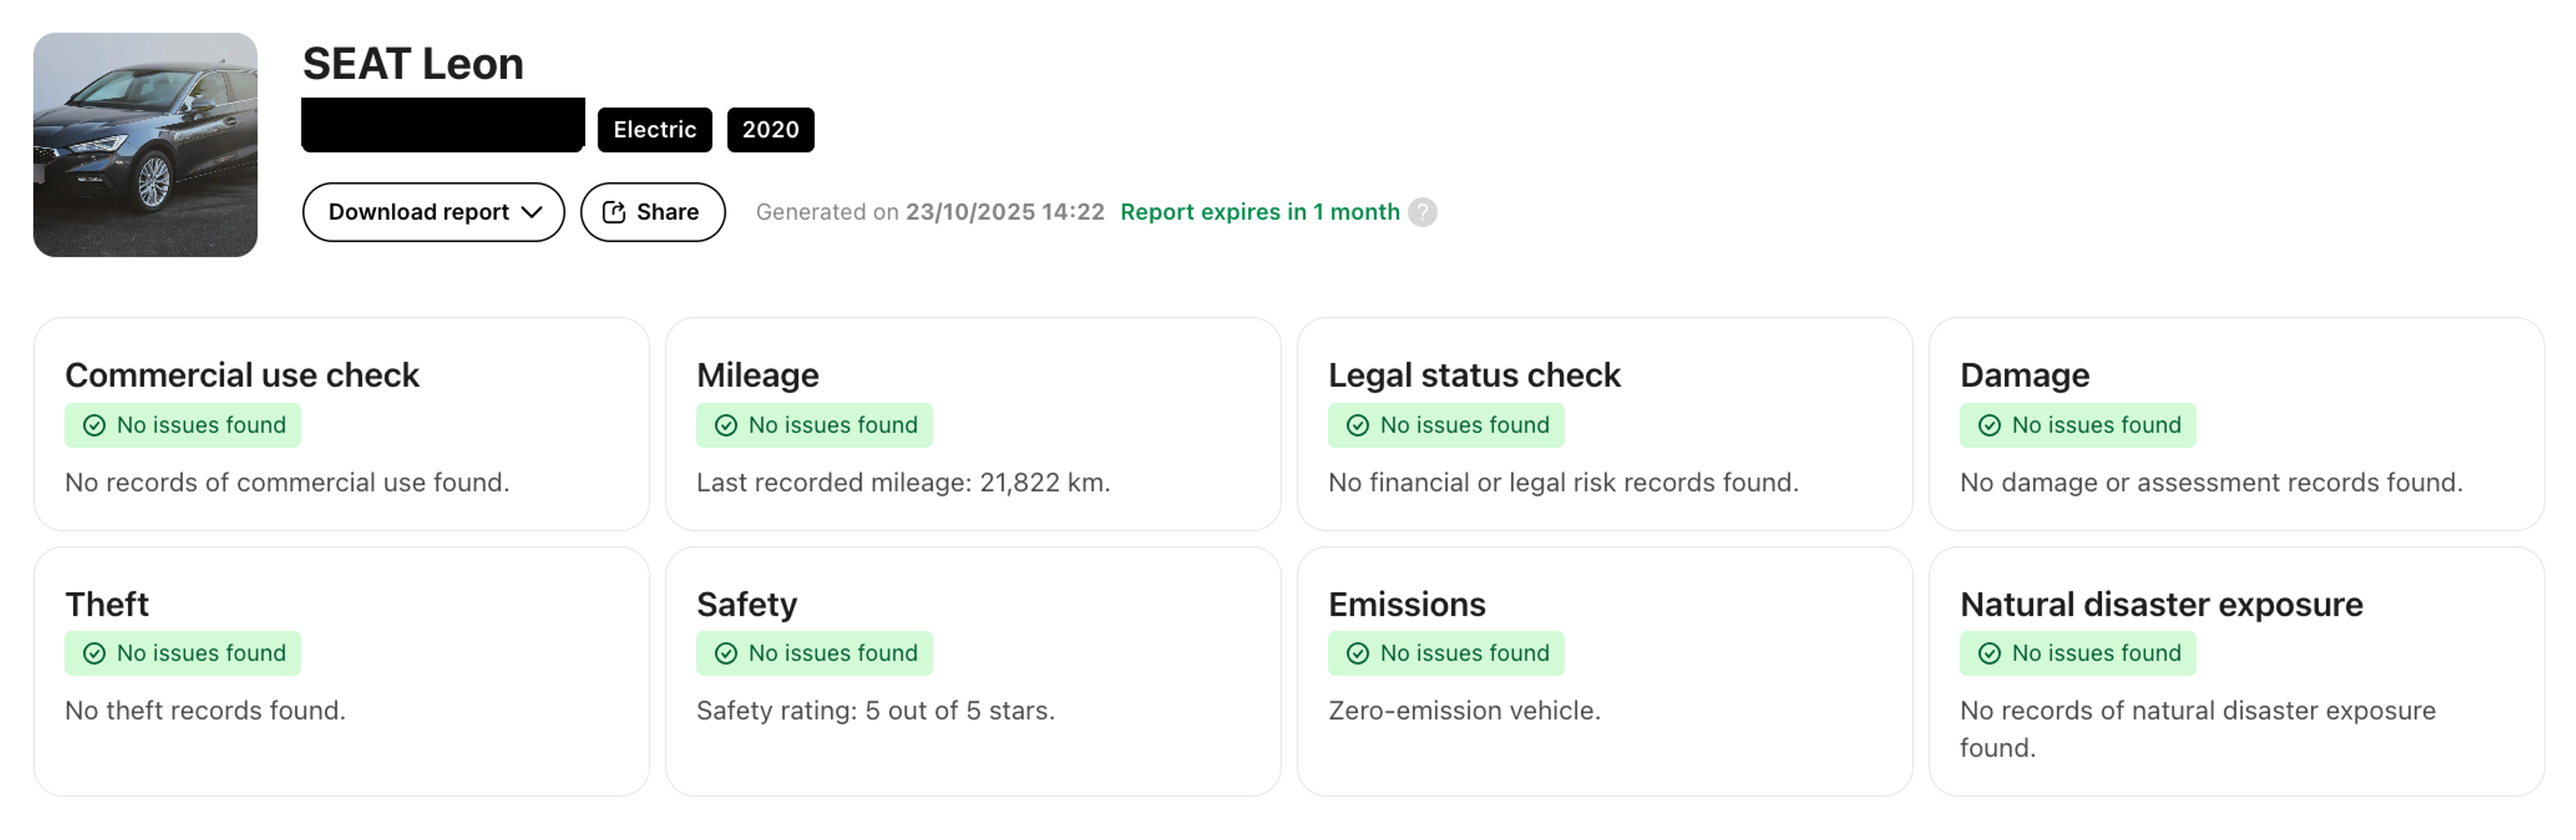Click 'No records of commercial use found.'

pyautogui.click(x=287, y=483)
